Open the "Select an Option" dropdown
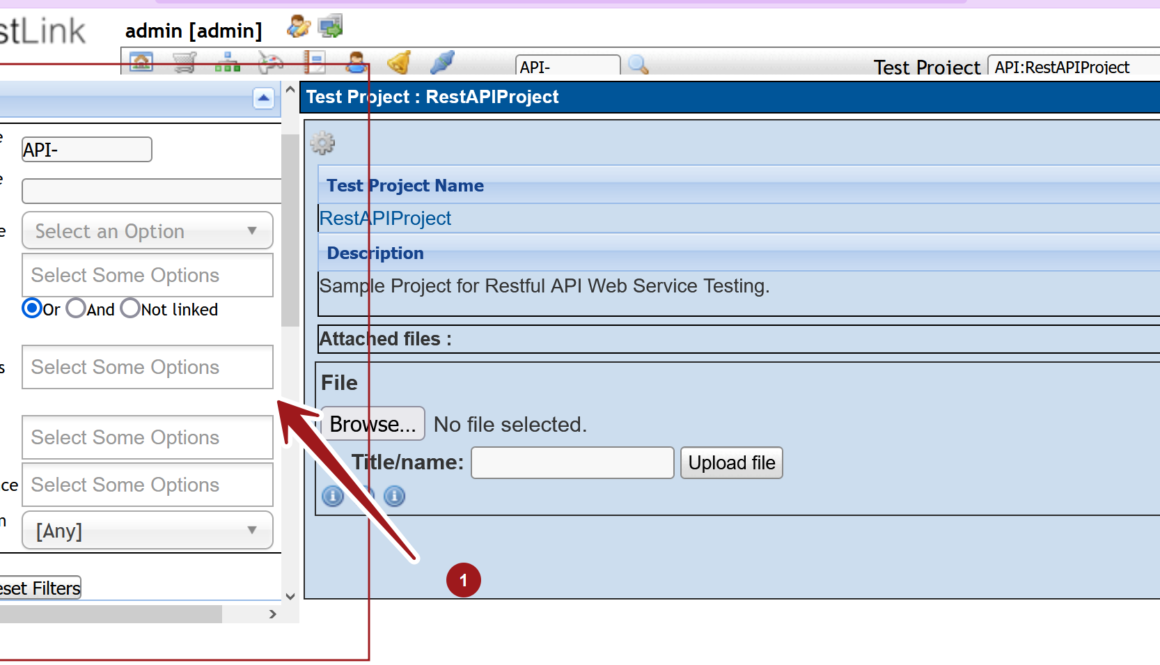Screen dimensions: 1160x665 pos(147,231)
